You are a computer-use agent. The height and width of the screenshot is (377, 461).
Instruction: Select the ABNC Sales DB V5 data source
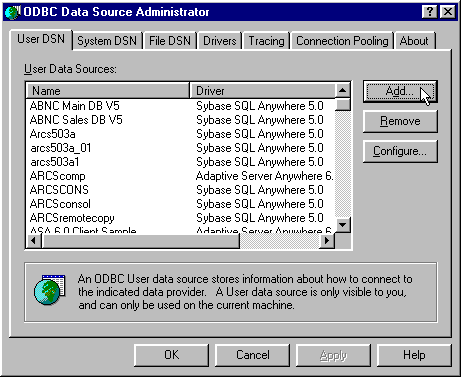[76, 120]
